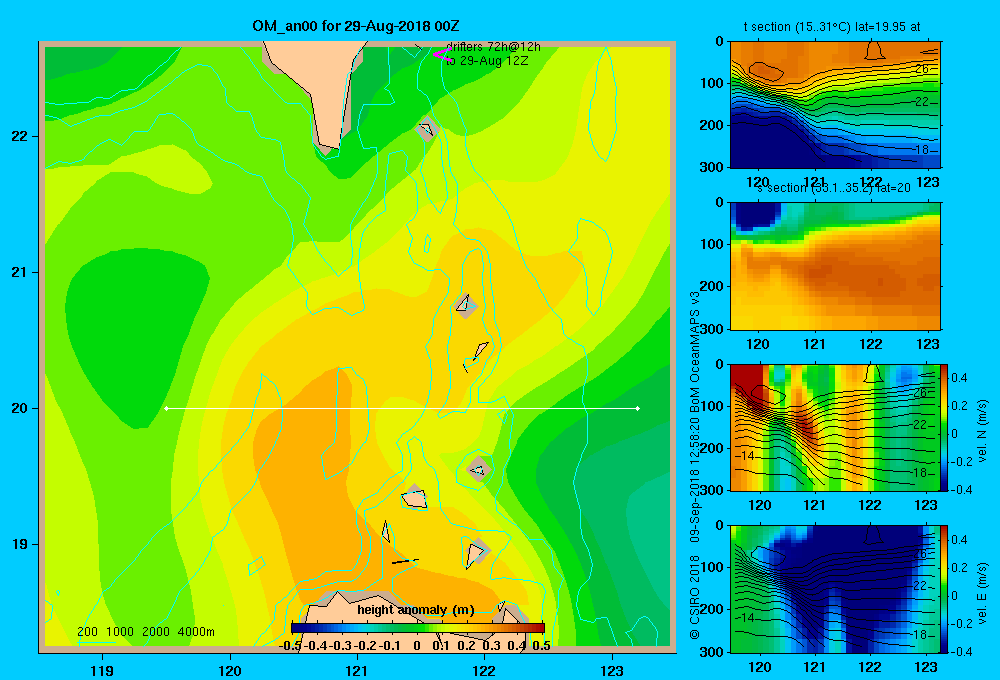The width and height of the screenshot is (1000, 680).
Task: Click the vel. N vertical color bar
Action: click(945, 427)
